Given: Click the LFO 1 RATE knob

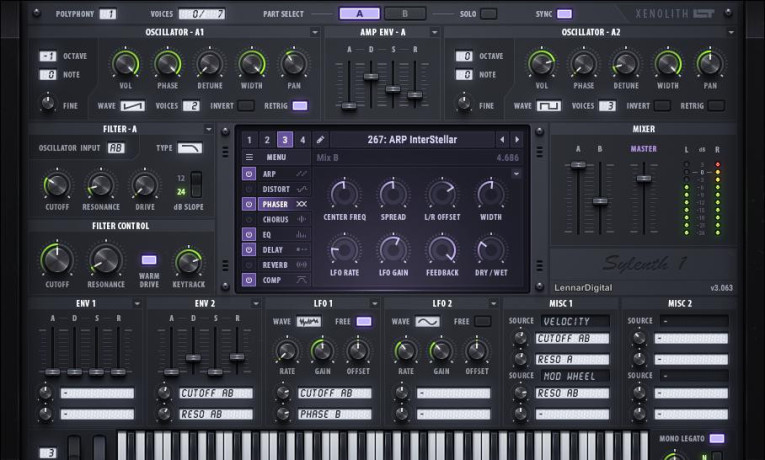Looking at the screenshot, I should pyautogui.click(x=287, y=351).
